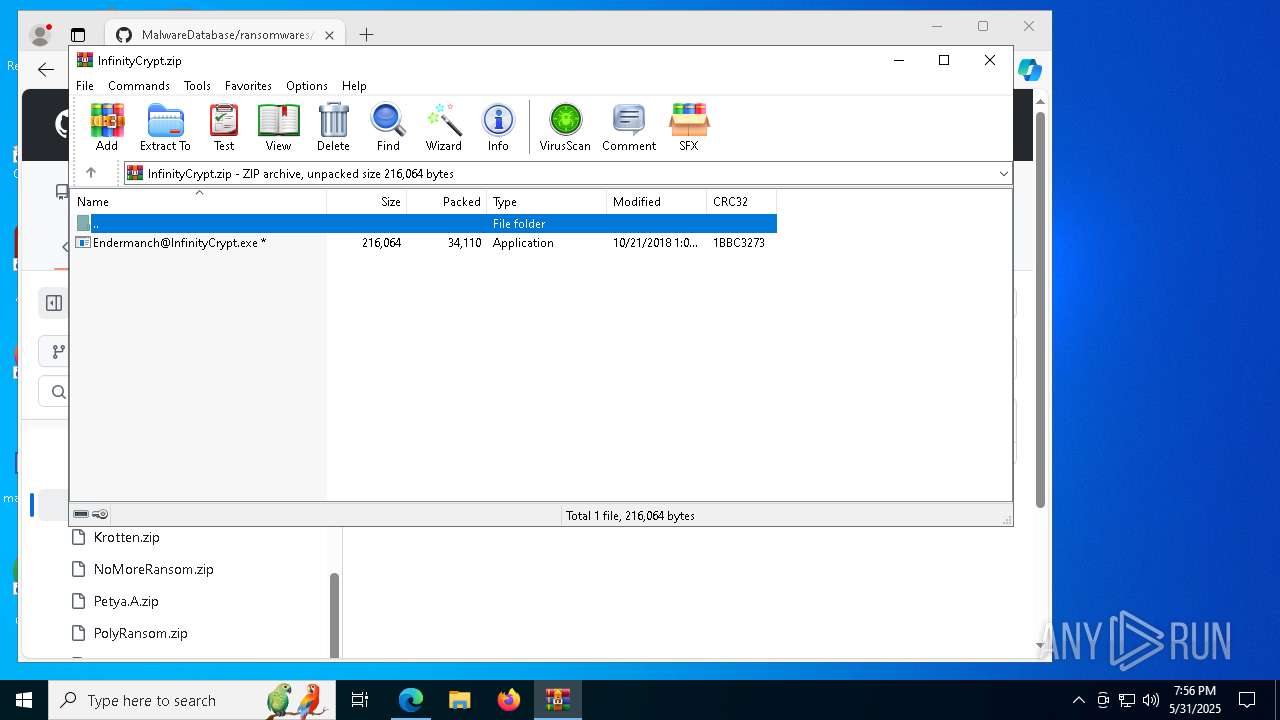Open the Copilot icon in the browser
Viewport: 1280px width, 720px height.
[1030, 70]
